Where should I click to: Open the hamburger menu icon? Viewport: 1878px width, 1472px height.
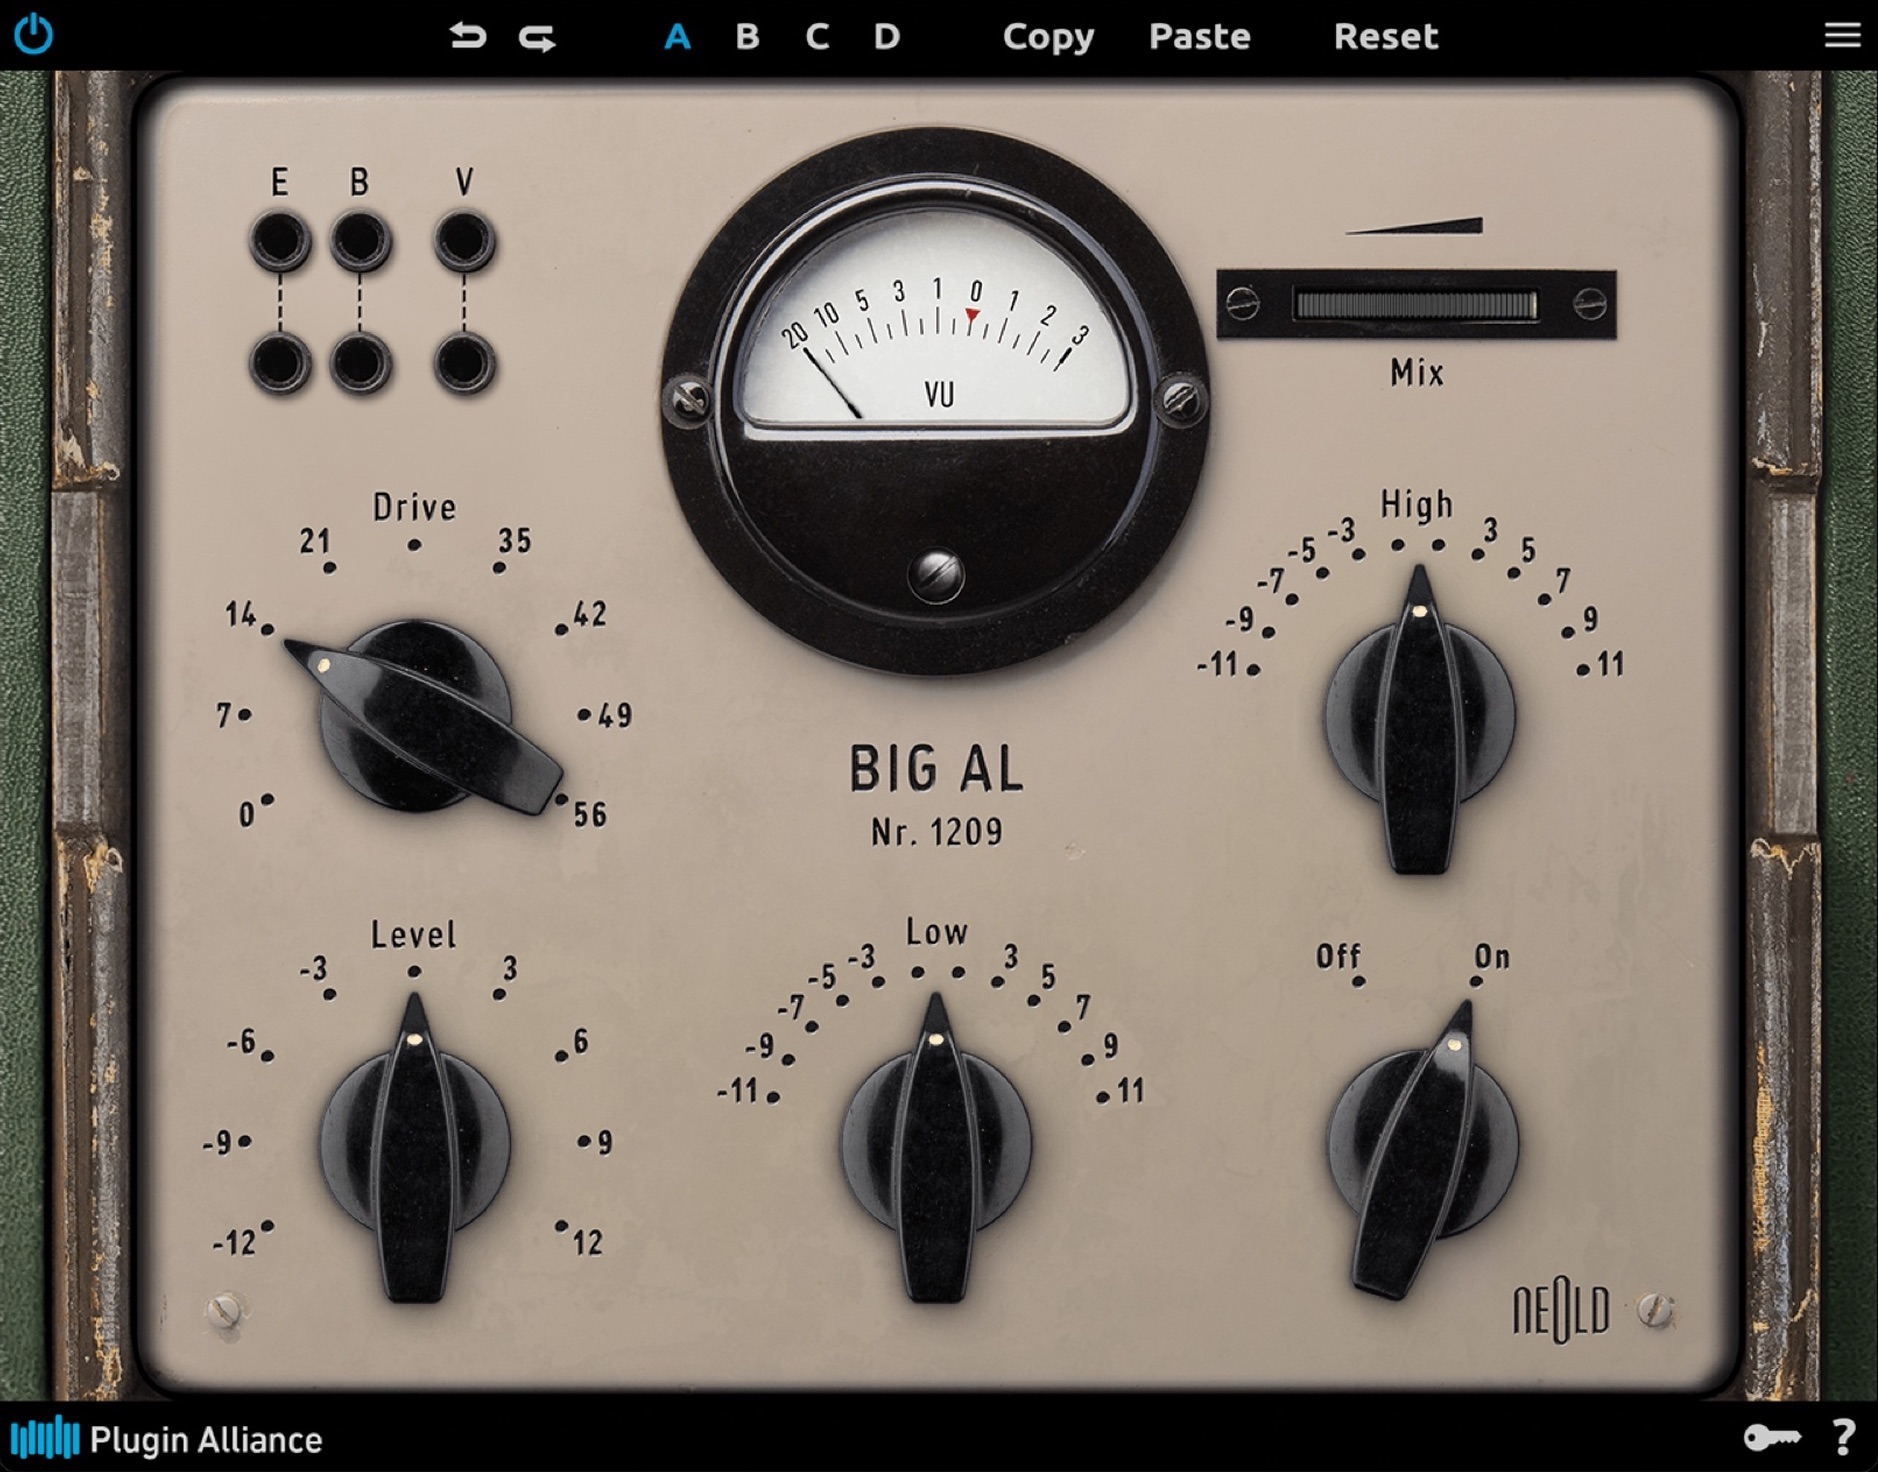coord(1842,35)
